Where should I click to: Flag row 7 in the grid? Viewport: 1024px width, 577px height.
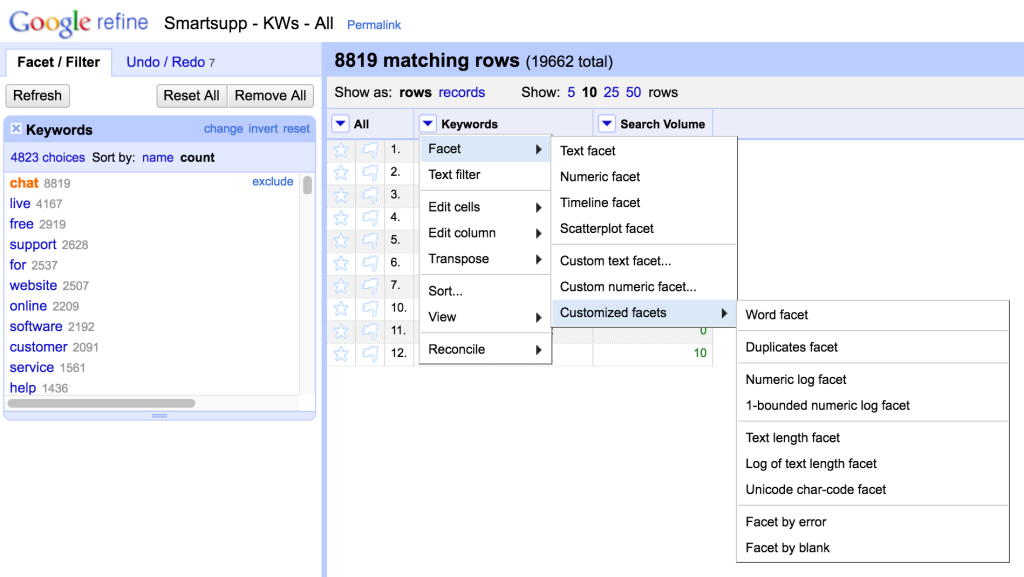[x=370, y=285]
